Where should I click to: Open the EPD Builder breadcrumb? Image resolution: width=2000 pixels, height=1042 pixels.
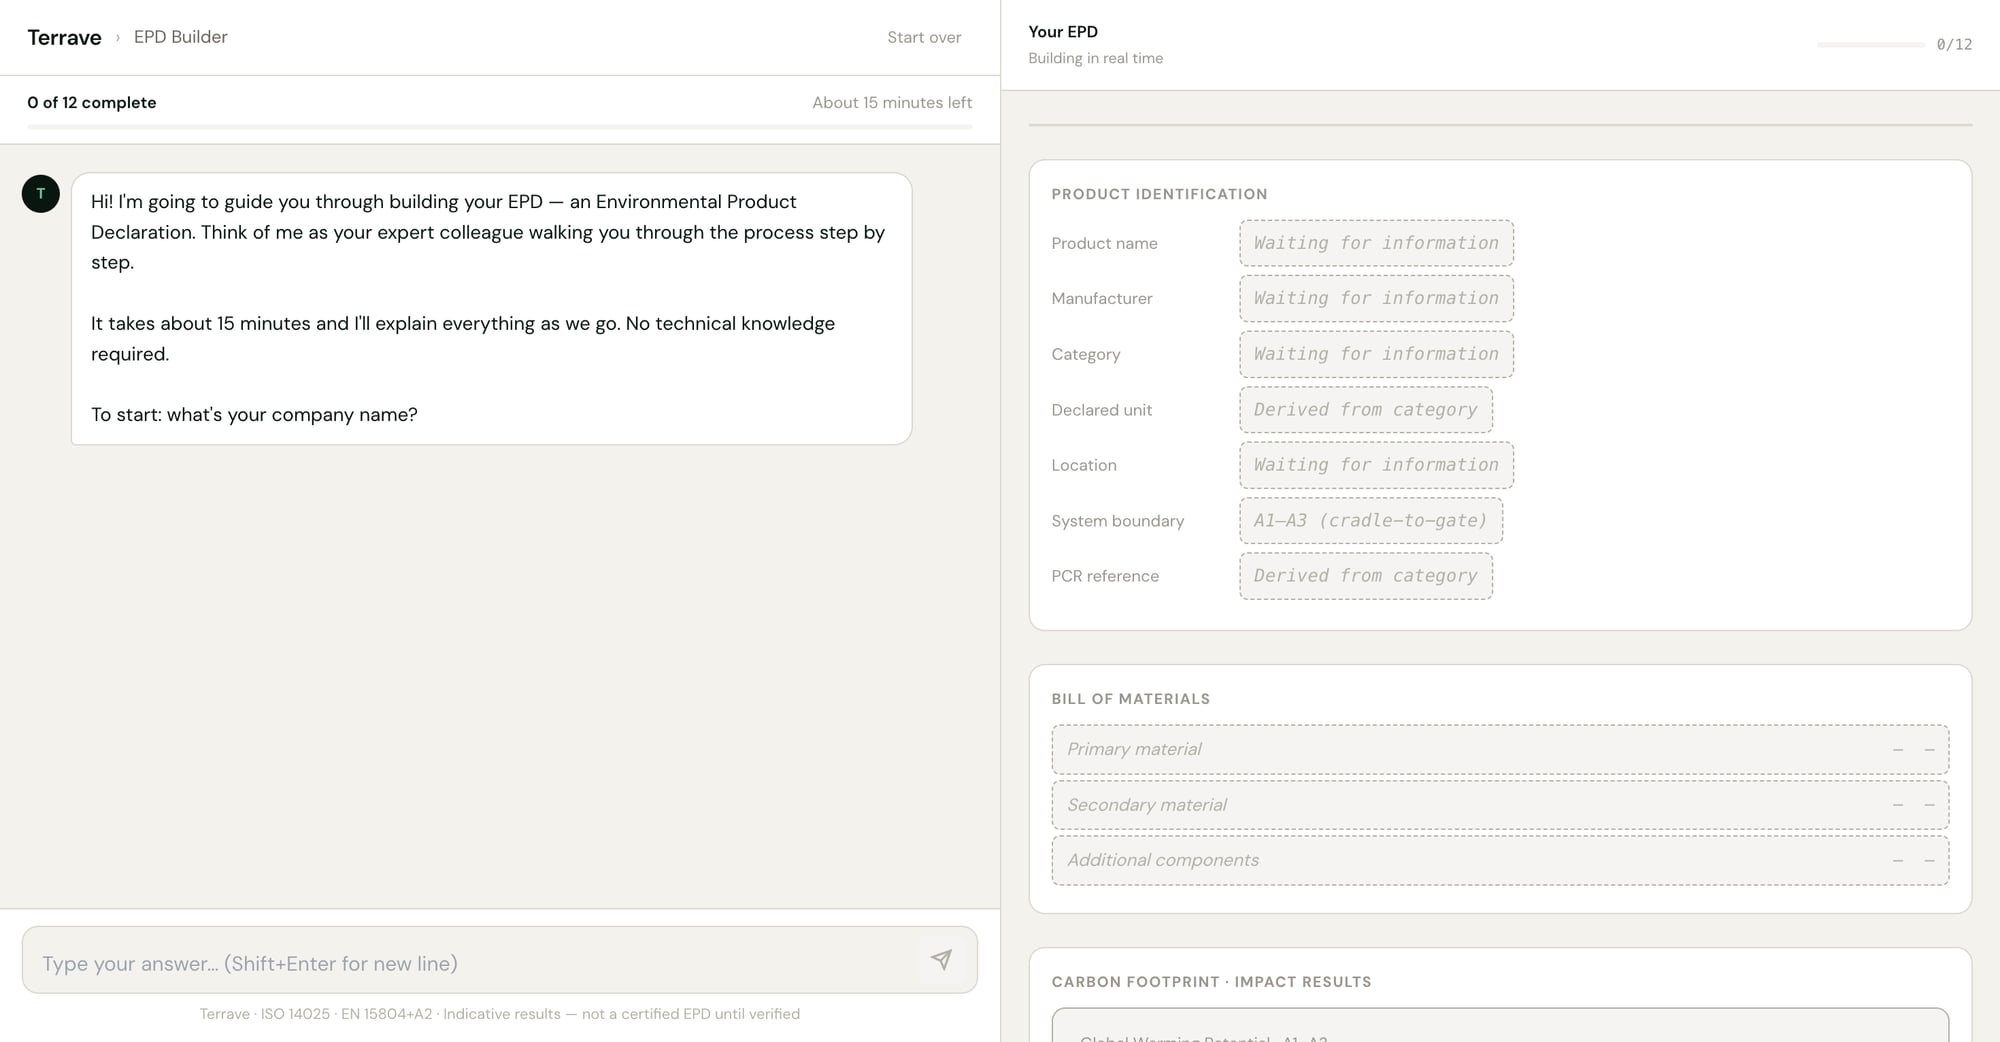181,37
